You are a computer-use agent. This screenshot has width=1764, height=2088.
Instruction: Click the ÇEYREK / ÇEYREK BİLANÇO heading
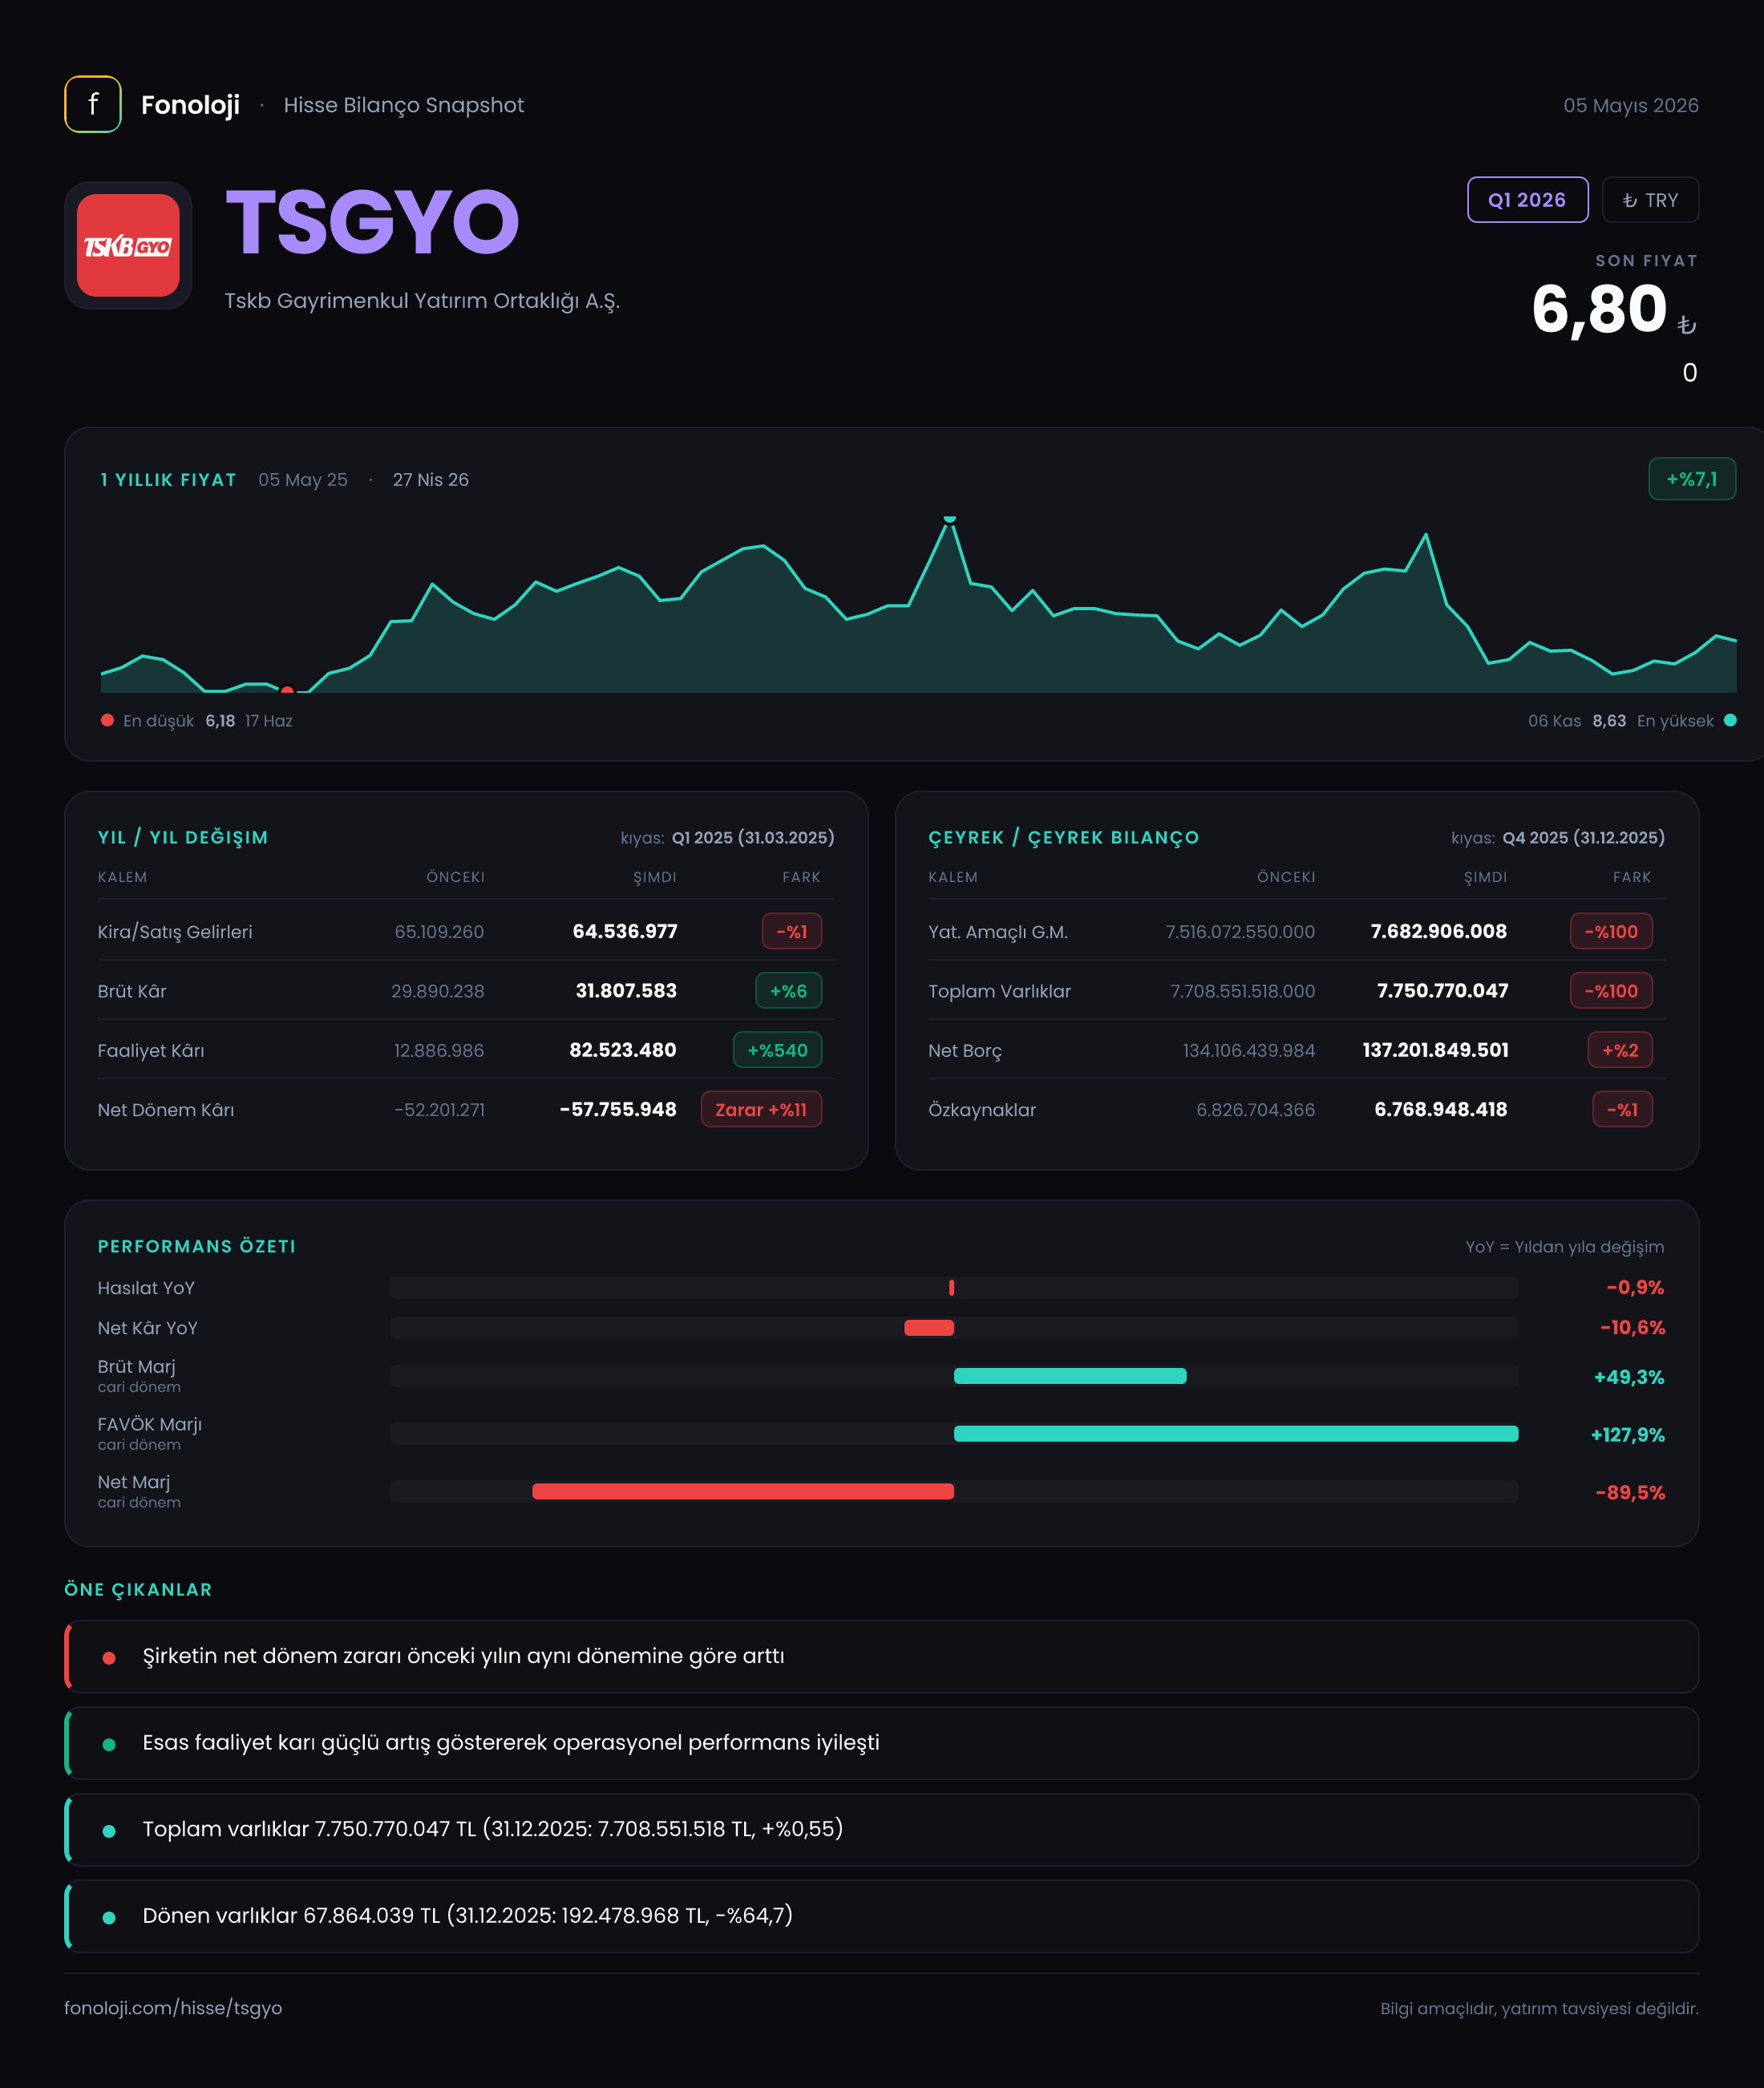point(1064,837)
